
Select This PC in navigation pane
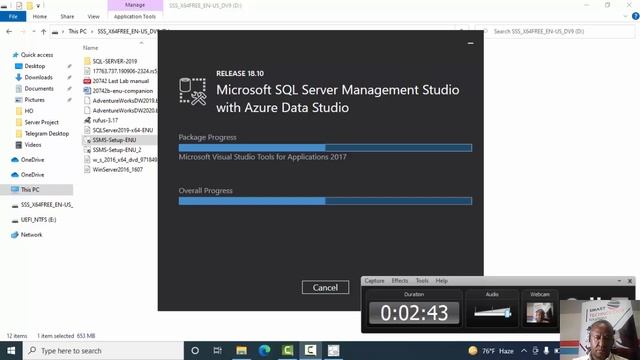click(x=30, y=189)
